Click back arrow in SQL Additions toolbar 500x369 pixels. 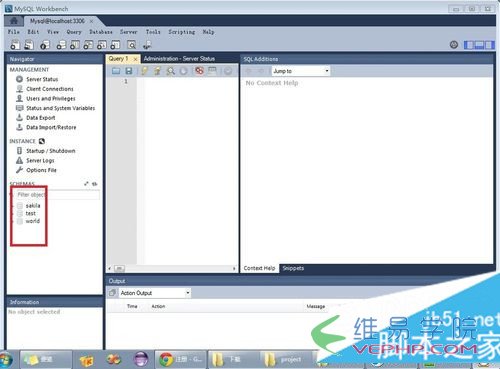point(249,71)
